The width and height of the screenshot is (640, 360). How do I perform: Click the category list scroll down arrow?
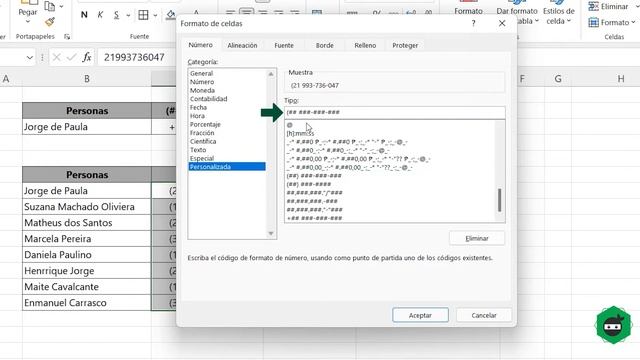tap(271, 233)
